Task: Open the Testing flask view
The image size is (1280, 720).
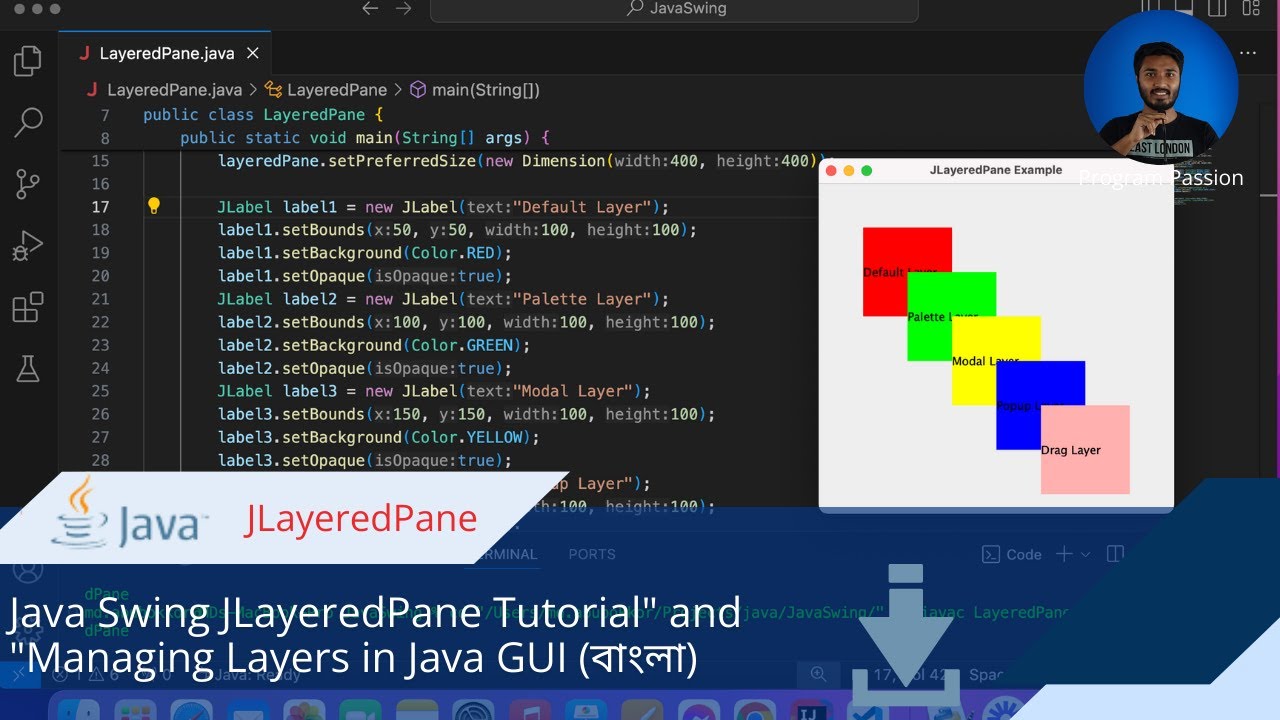Action: pyautogui.click(x=28, y=368)
